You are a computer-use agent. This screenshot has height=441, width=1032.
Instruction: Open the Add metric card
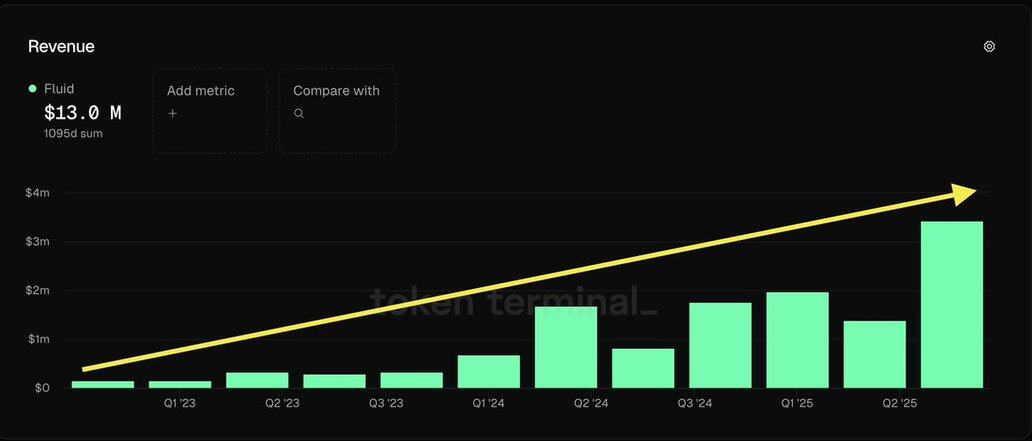pos(209,110)
